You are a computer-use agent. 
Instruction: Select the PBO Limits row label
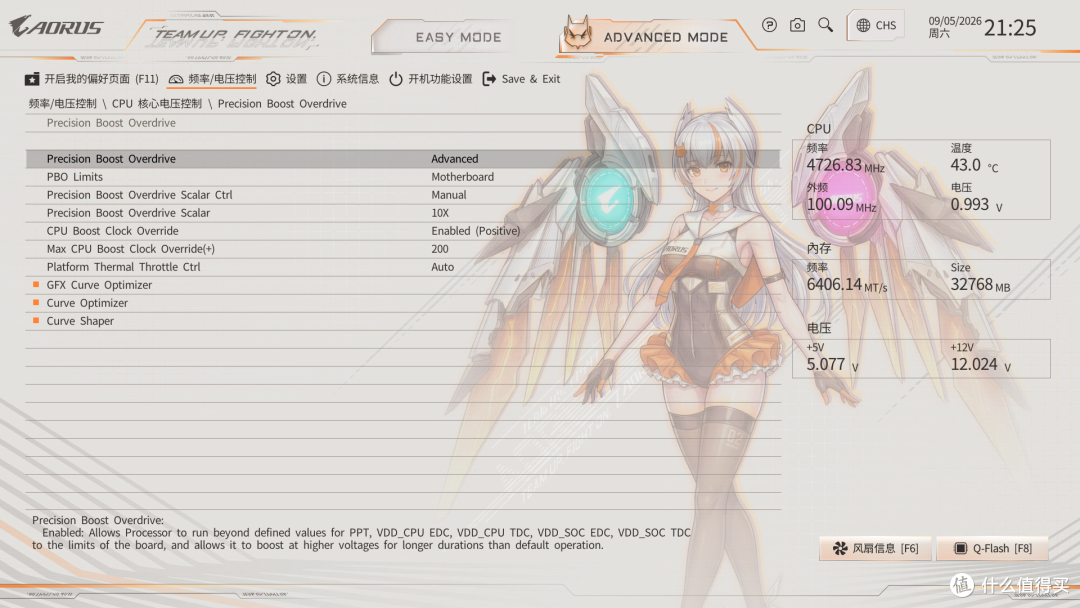point(74,176)
